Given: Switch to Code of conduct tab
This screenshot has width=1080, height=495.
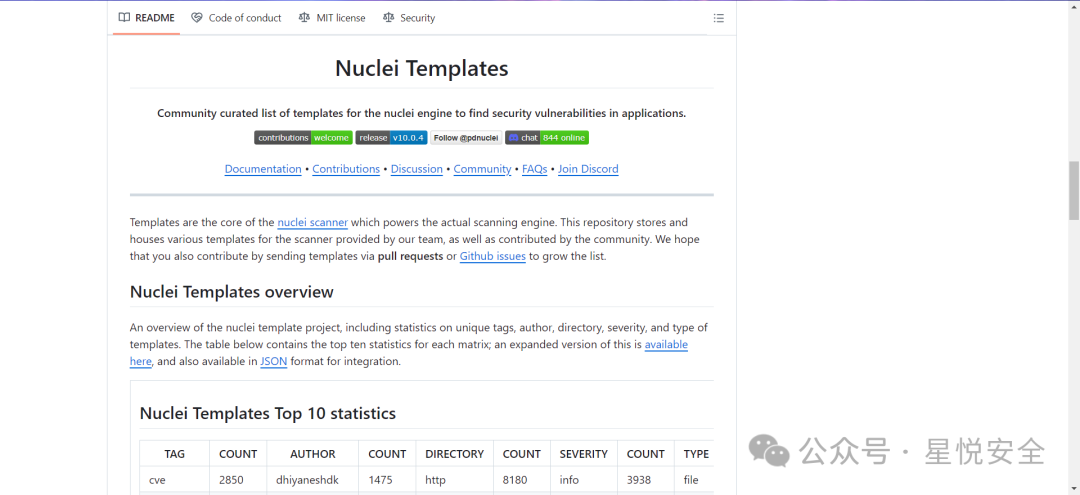Looking at the screenshot, I should coord(236,18).
